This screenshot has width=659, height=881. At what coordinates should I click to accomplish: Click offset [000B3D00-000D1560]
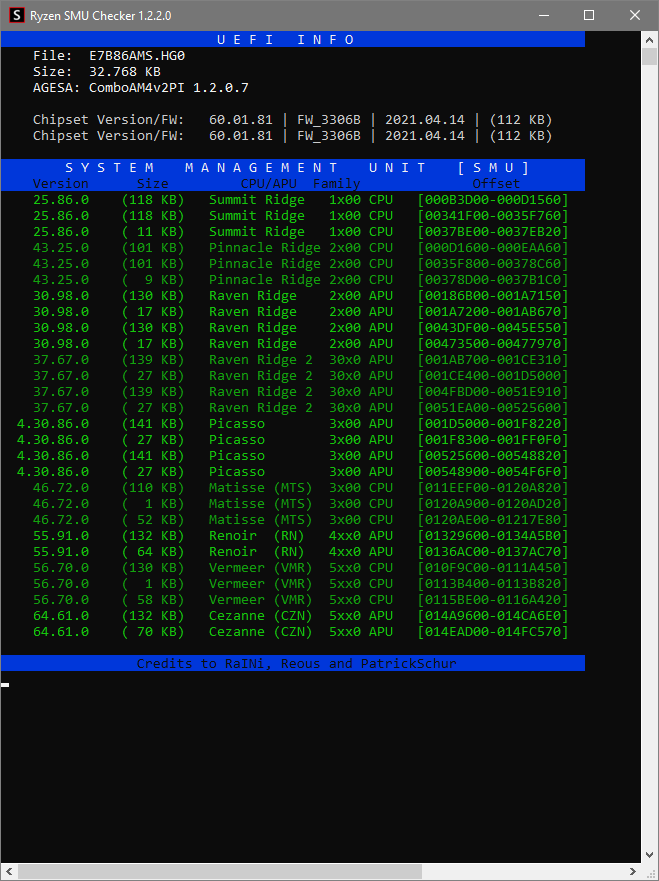tap(493, 199)
